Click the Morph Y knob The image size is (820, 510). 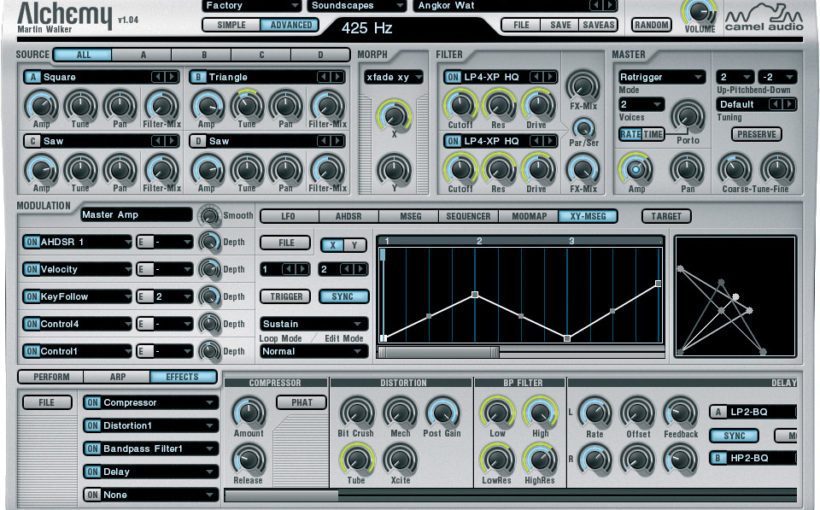[x=394, y=169]
